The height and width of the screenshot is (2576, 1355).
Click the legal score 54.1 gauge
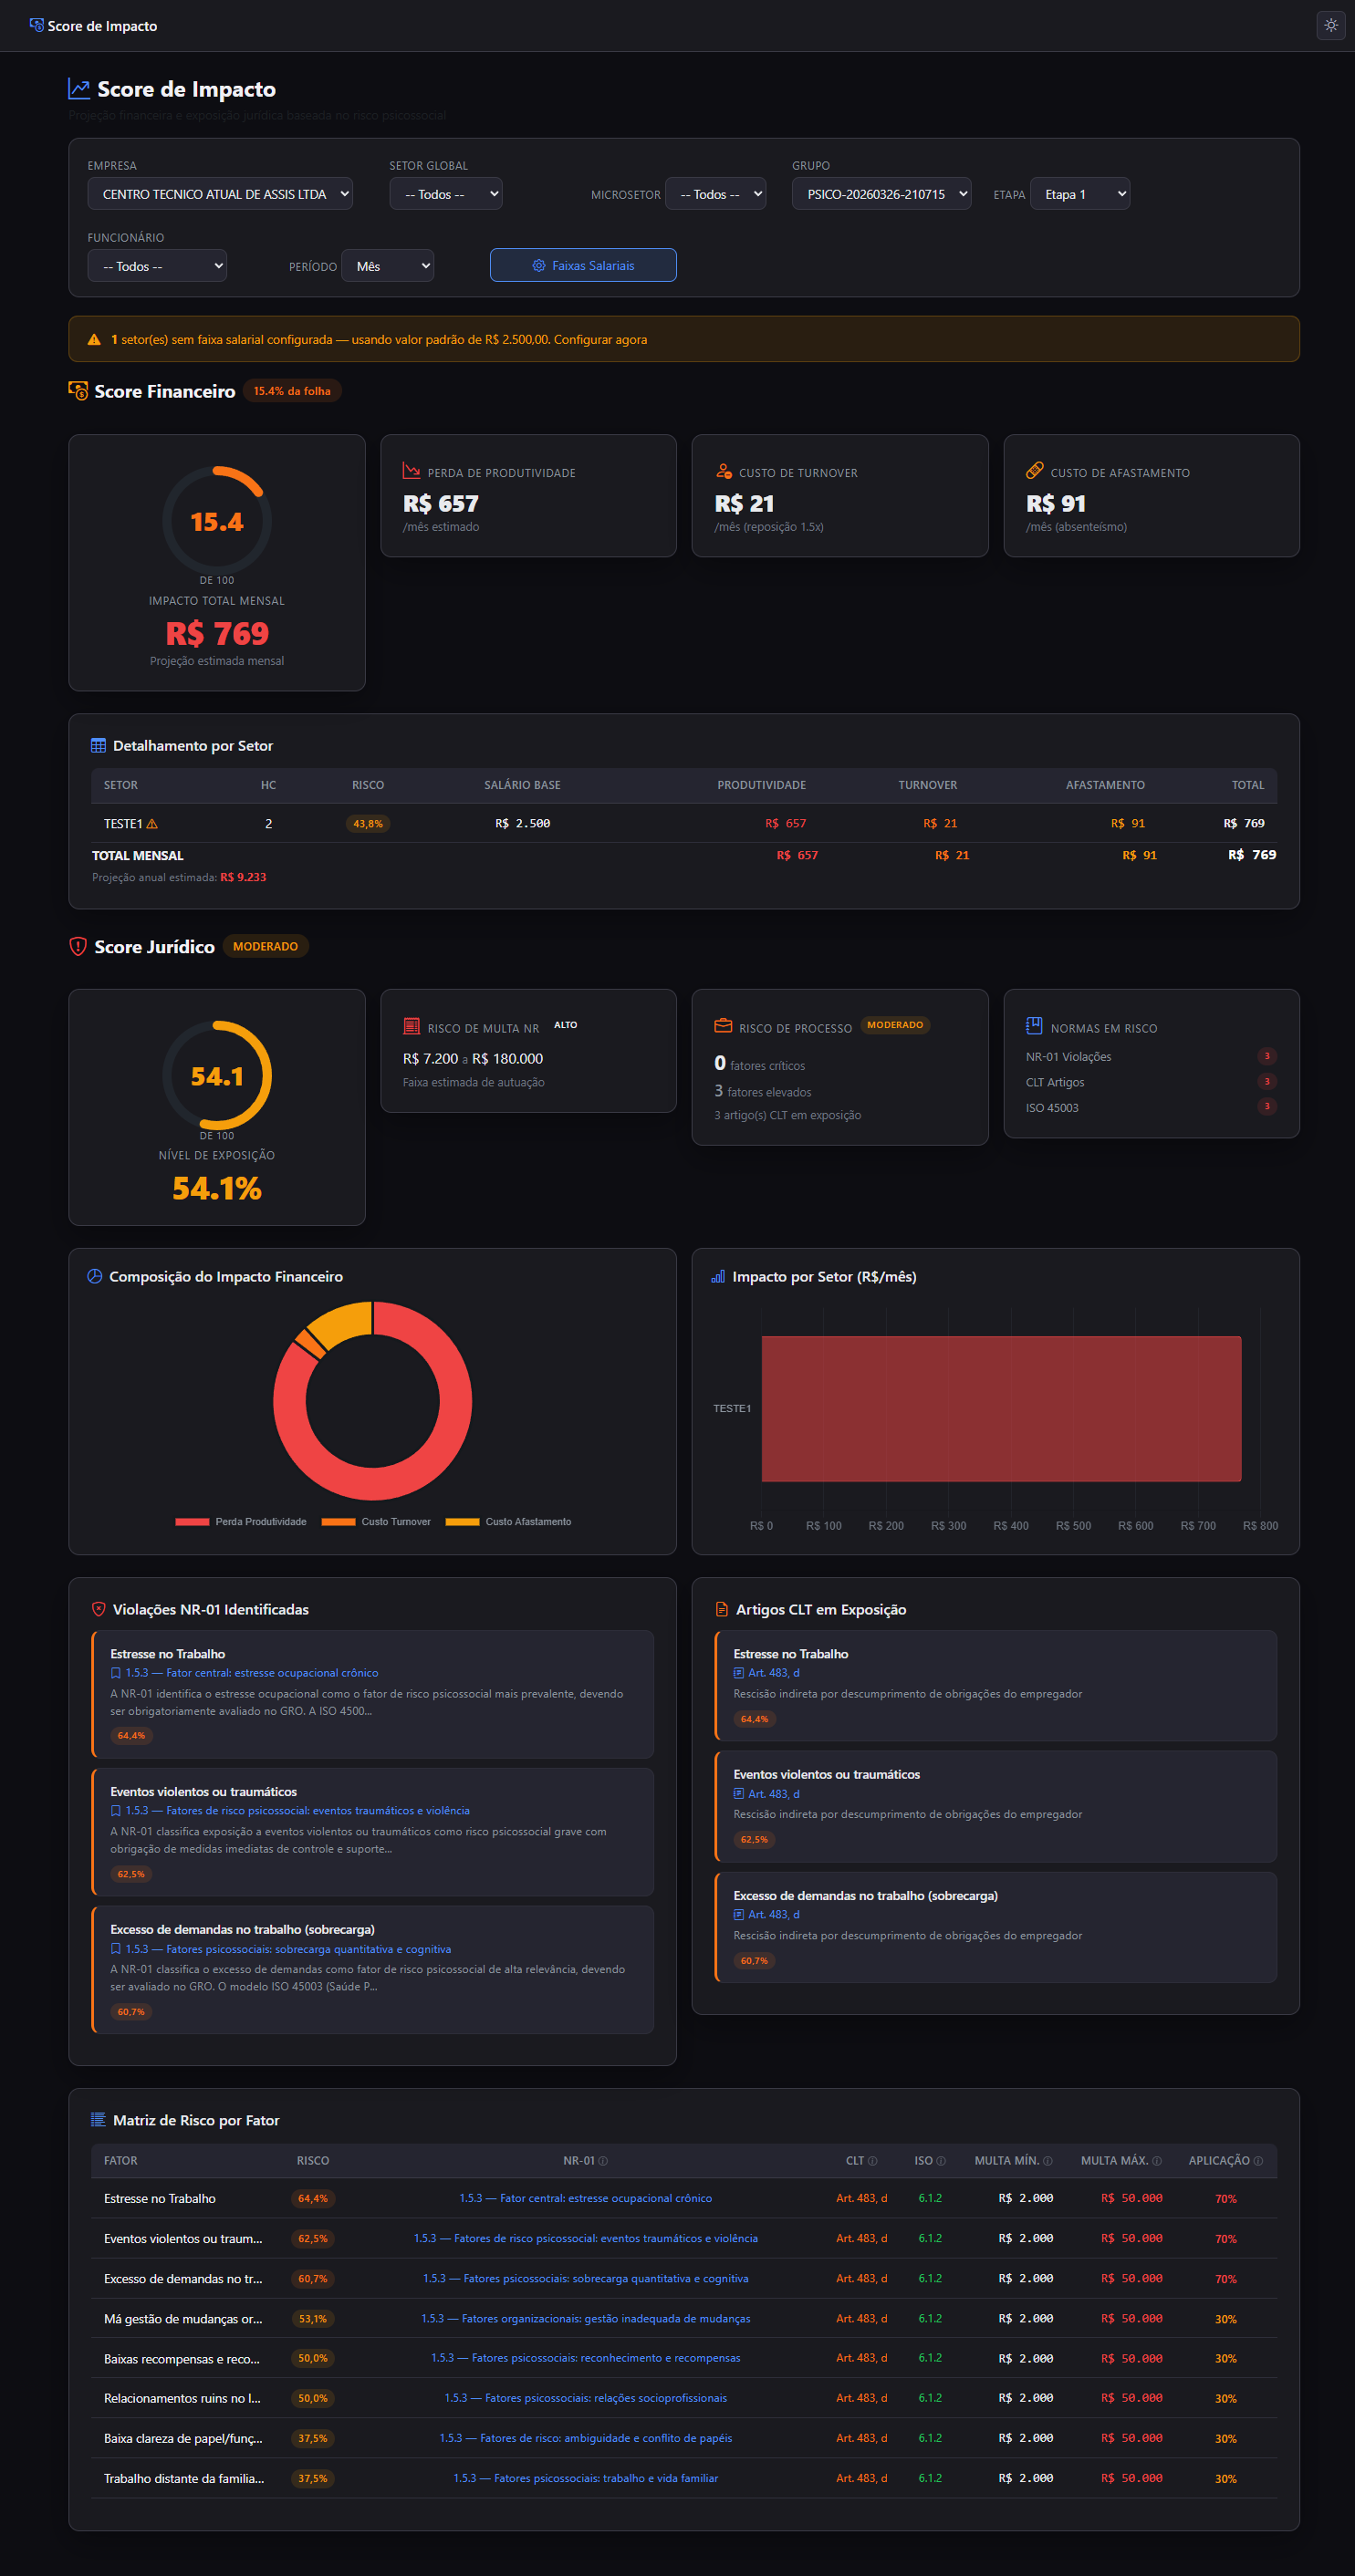[x=217, y=1076]
